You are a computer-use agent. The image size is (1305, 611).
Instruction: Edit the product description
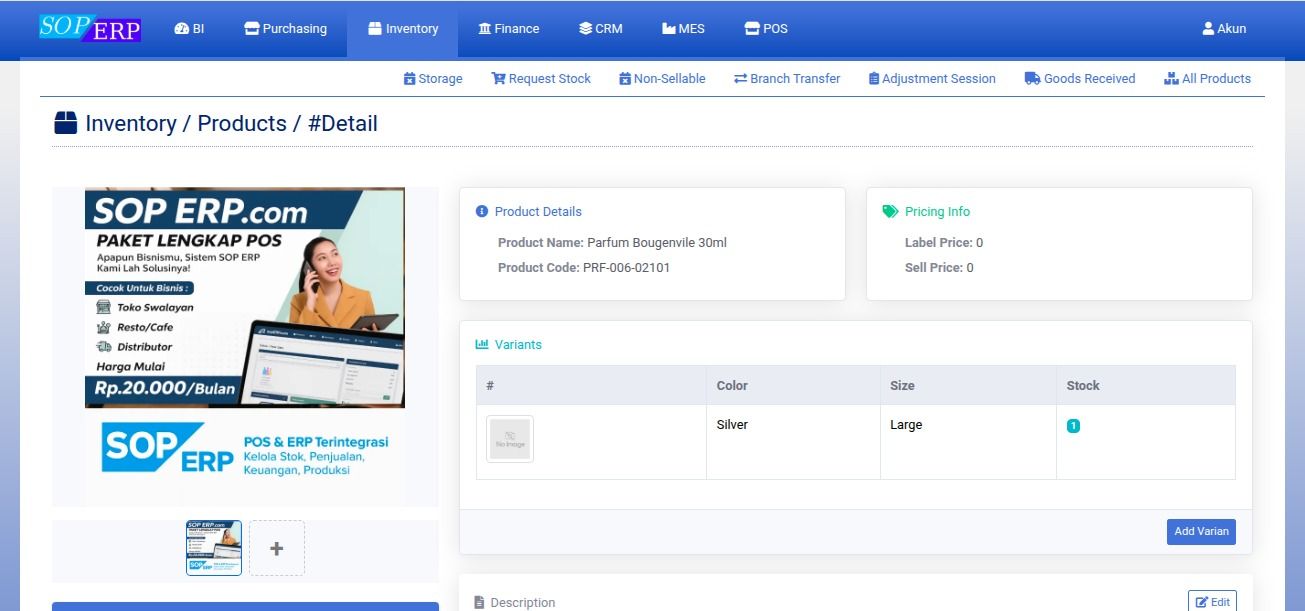click(x=1212, y=602)
